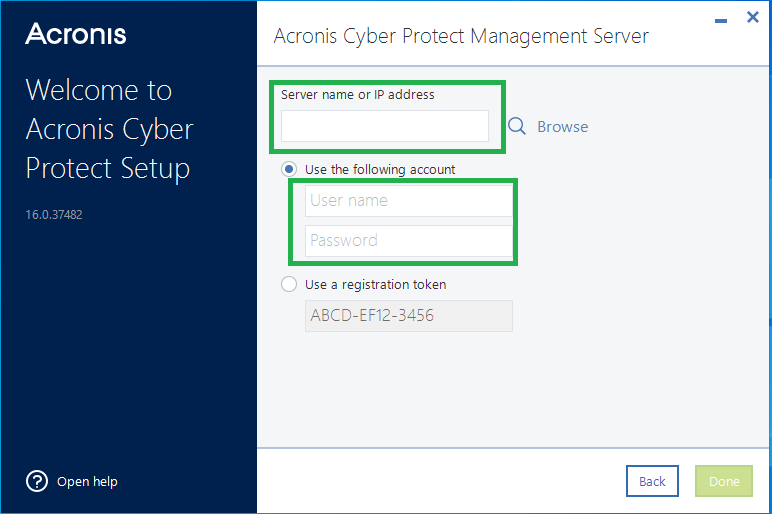772x514 pixels.
Task: Click the 'Use a registration token' label text
Action: (x=375, y=284)
